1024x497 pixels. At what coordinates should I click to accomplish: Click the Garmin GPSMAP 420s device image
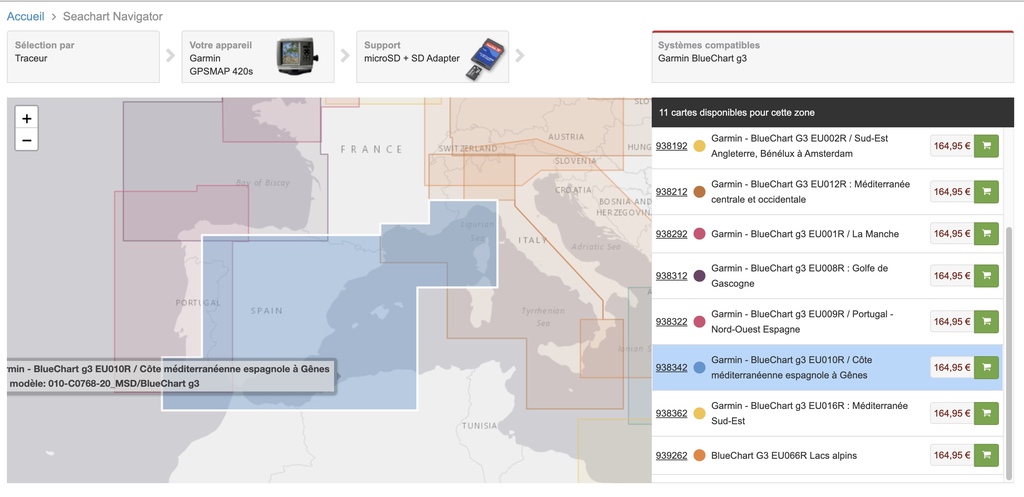(297, 57)
